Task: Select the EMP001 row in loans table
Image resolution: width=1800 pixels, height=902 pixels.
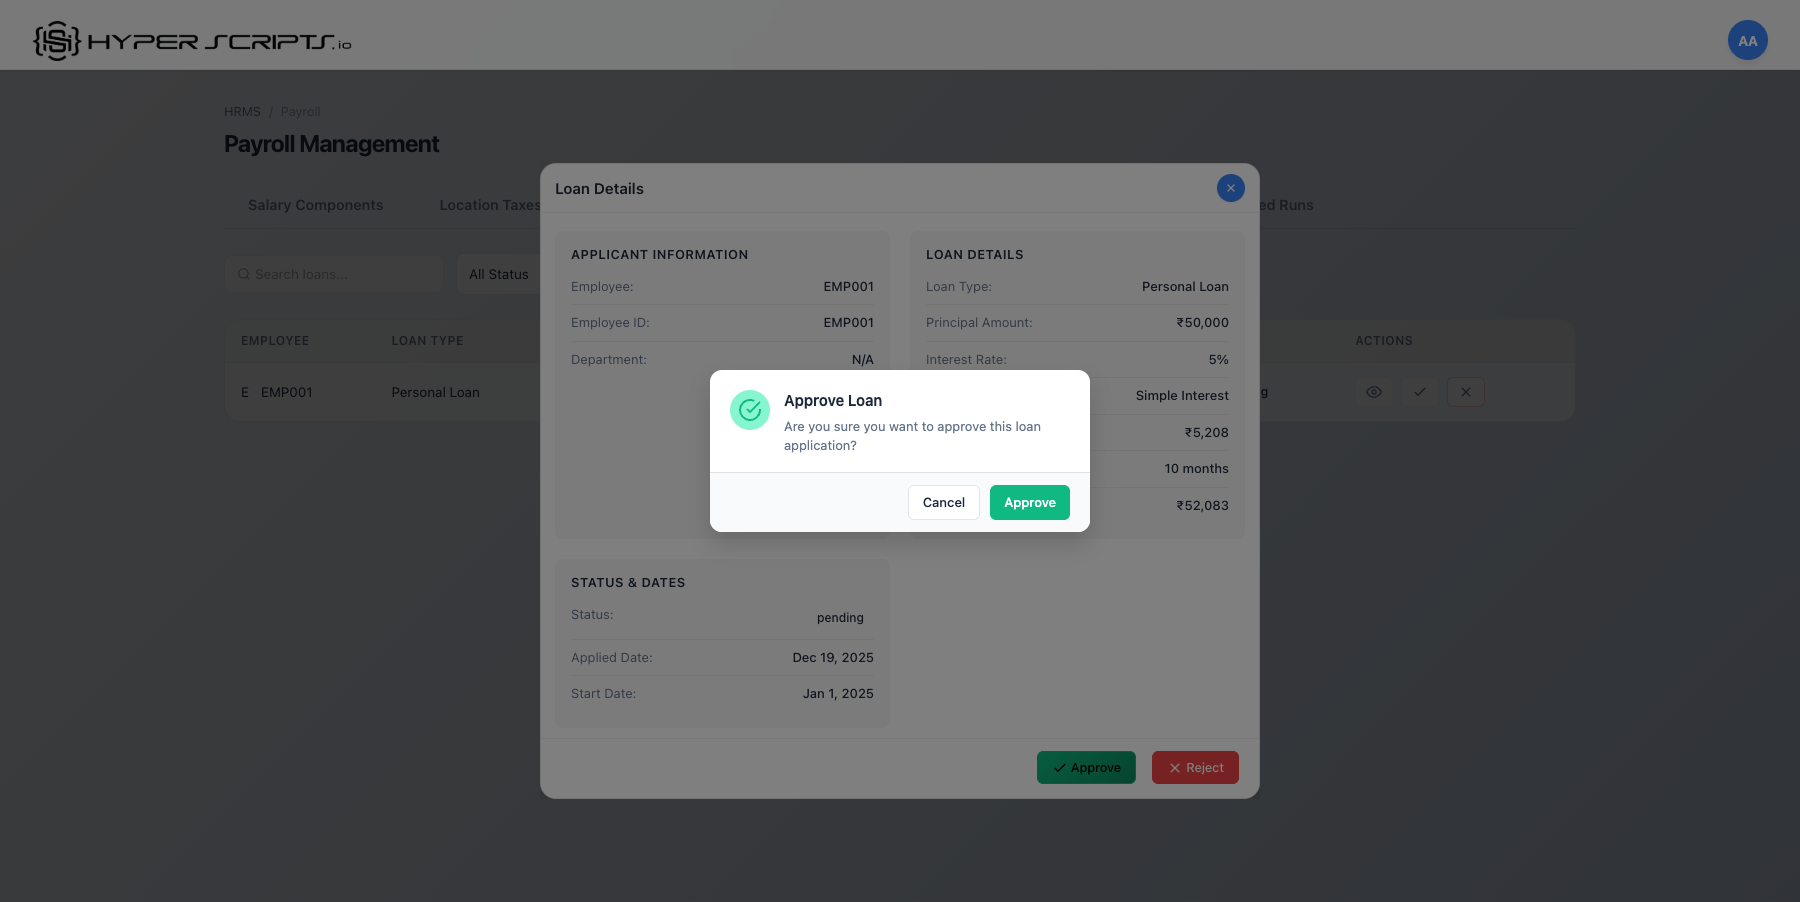Action: click(x=287, y=392)
